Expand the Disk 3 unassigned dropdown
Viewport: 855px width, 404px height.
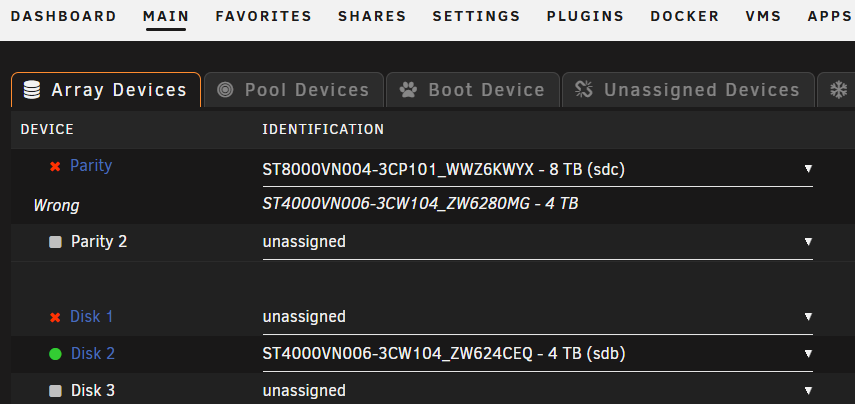538,391
